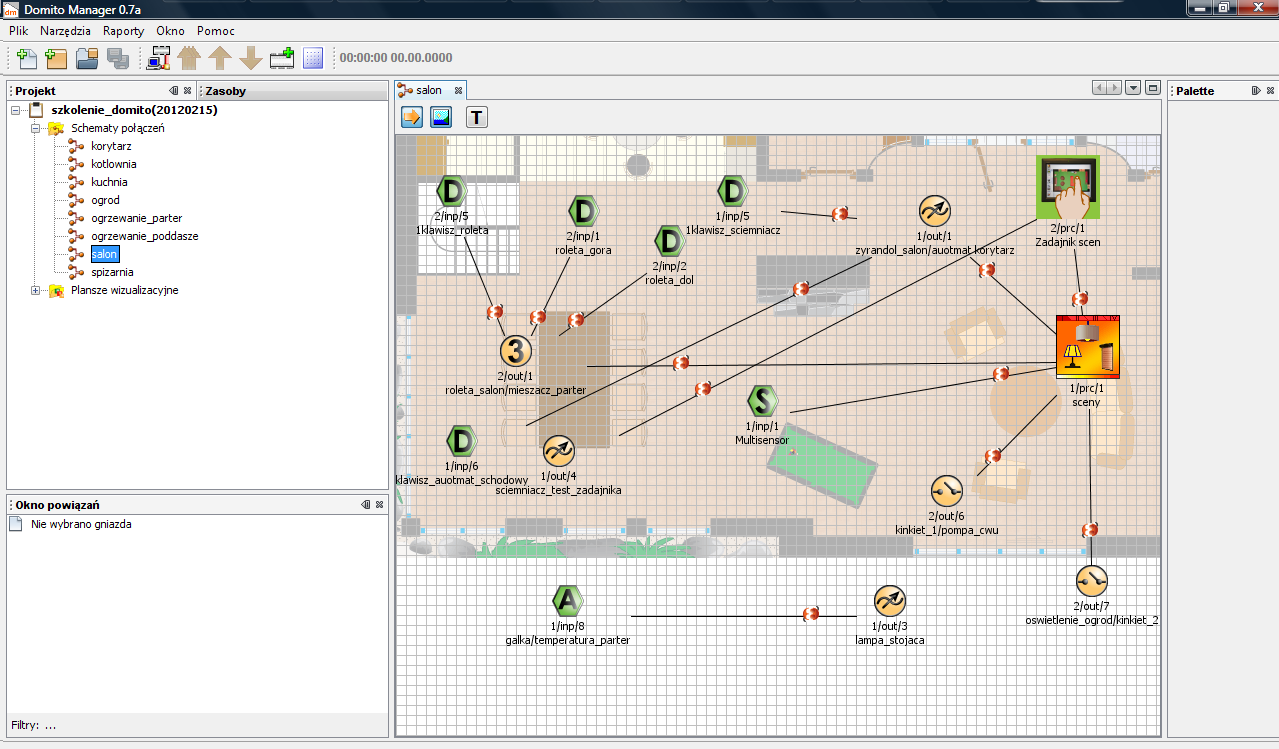This screenshot has width=1279, height=749.
Task: Select the roleta_gora input node icon
Action: point(583,211)
